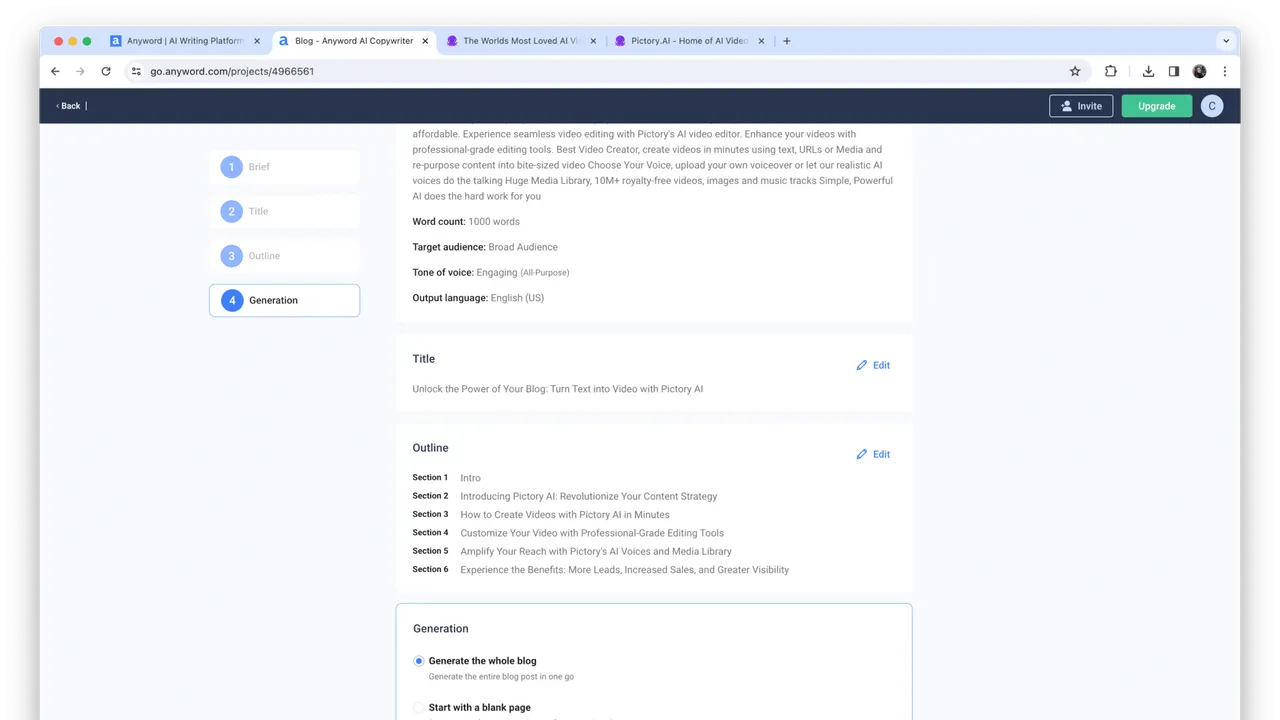This screenshot has height=720, width=1280.
Task: Click Output language English (US) text
Action: 478,298
